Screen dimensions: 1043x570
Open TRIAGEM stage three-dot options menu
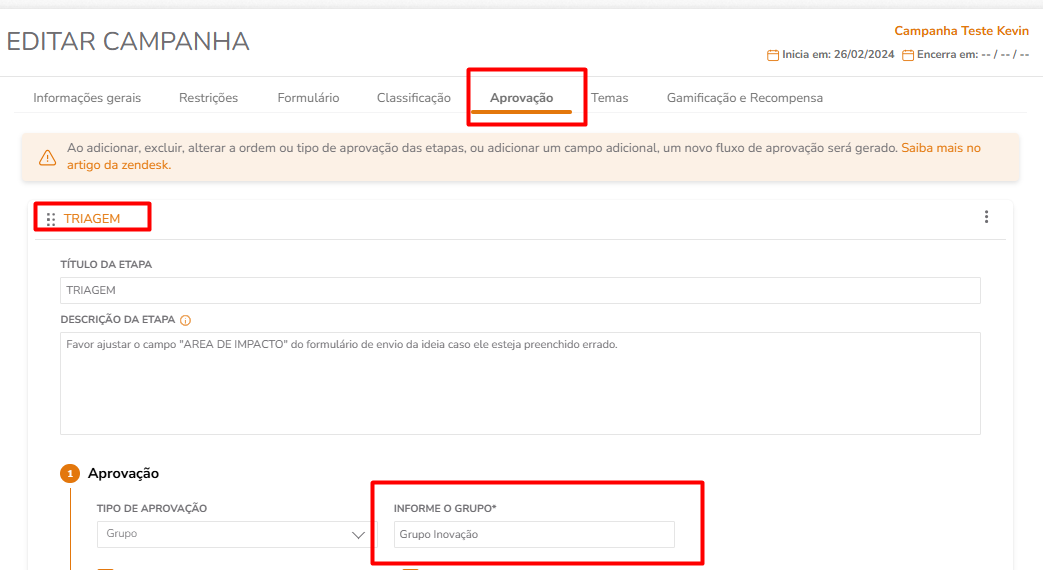coord(986,217)
